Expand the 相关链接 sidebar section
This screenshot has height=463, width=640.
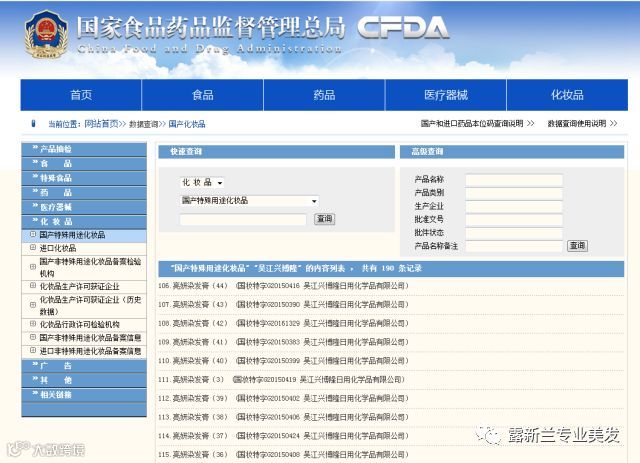[84, 395]
